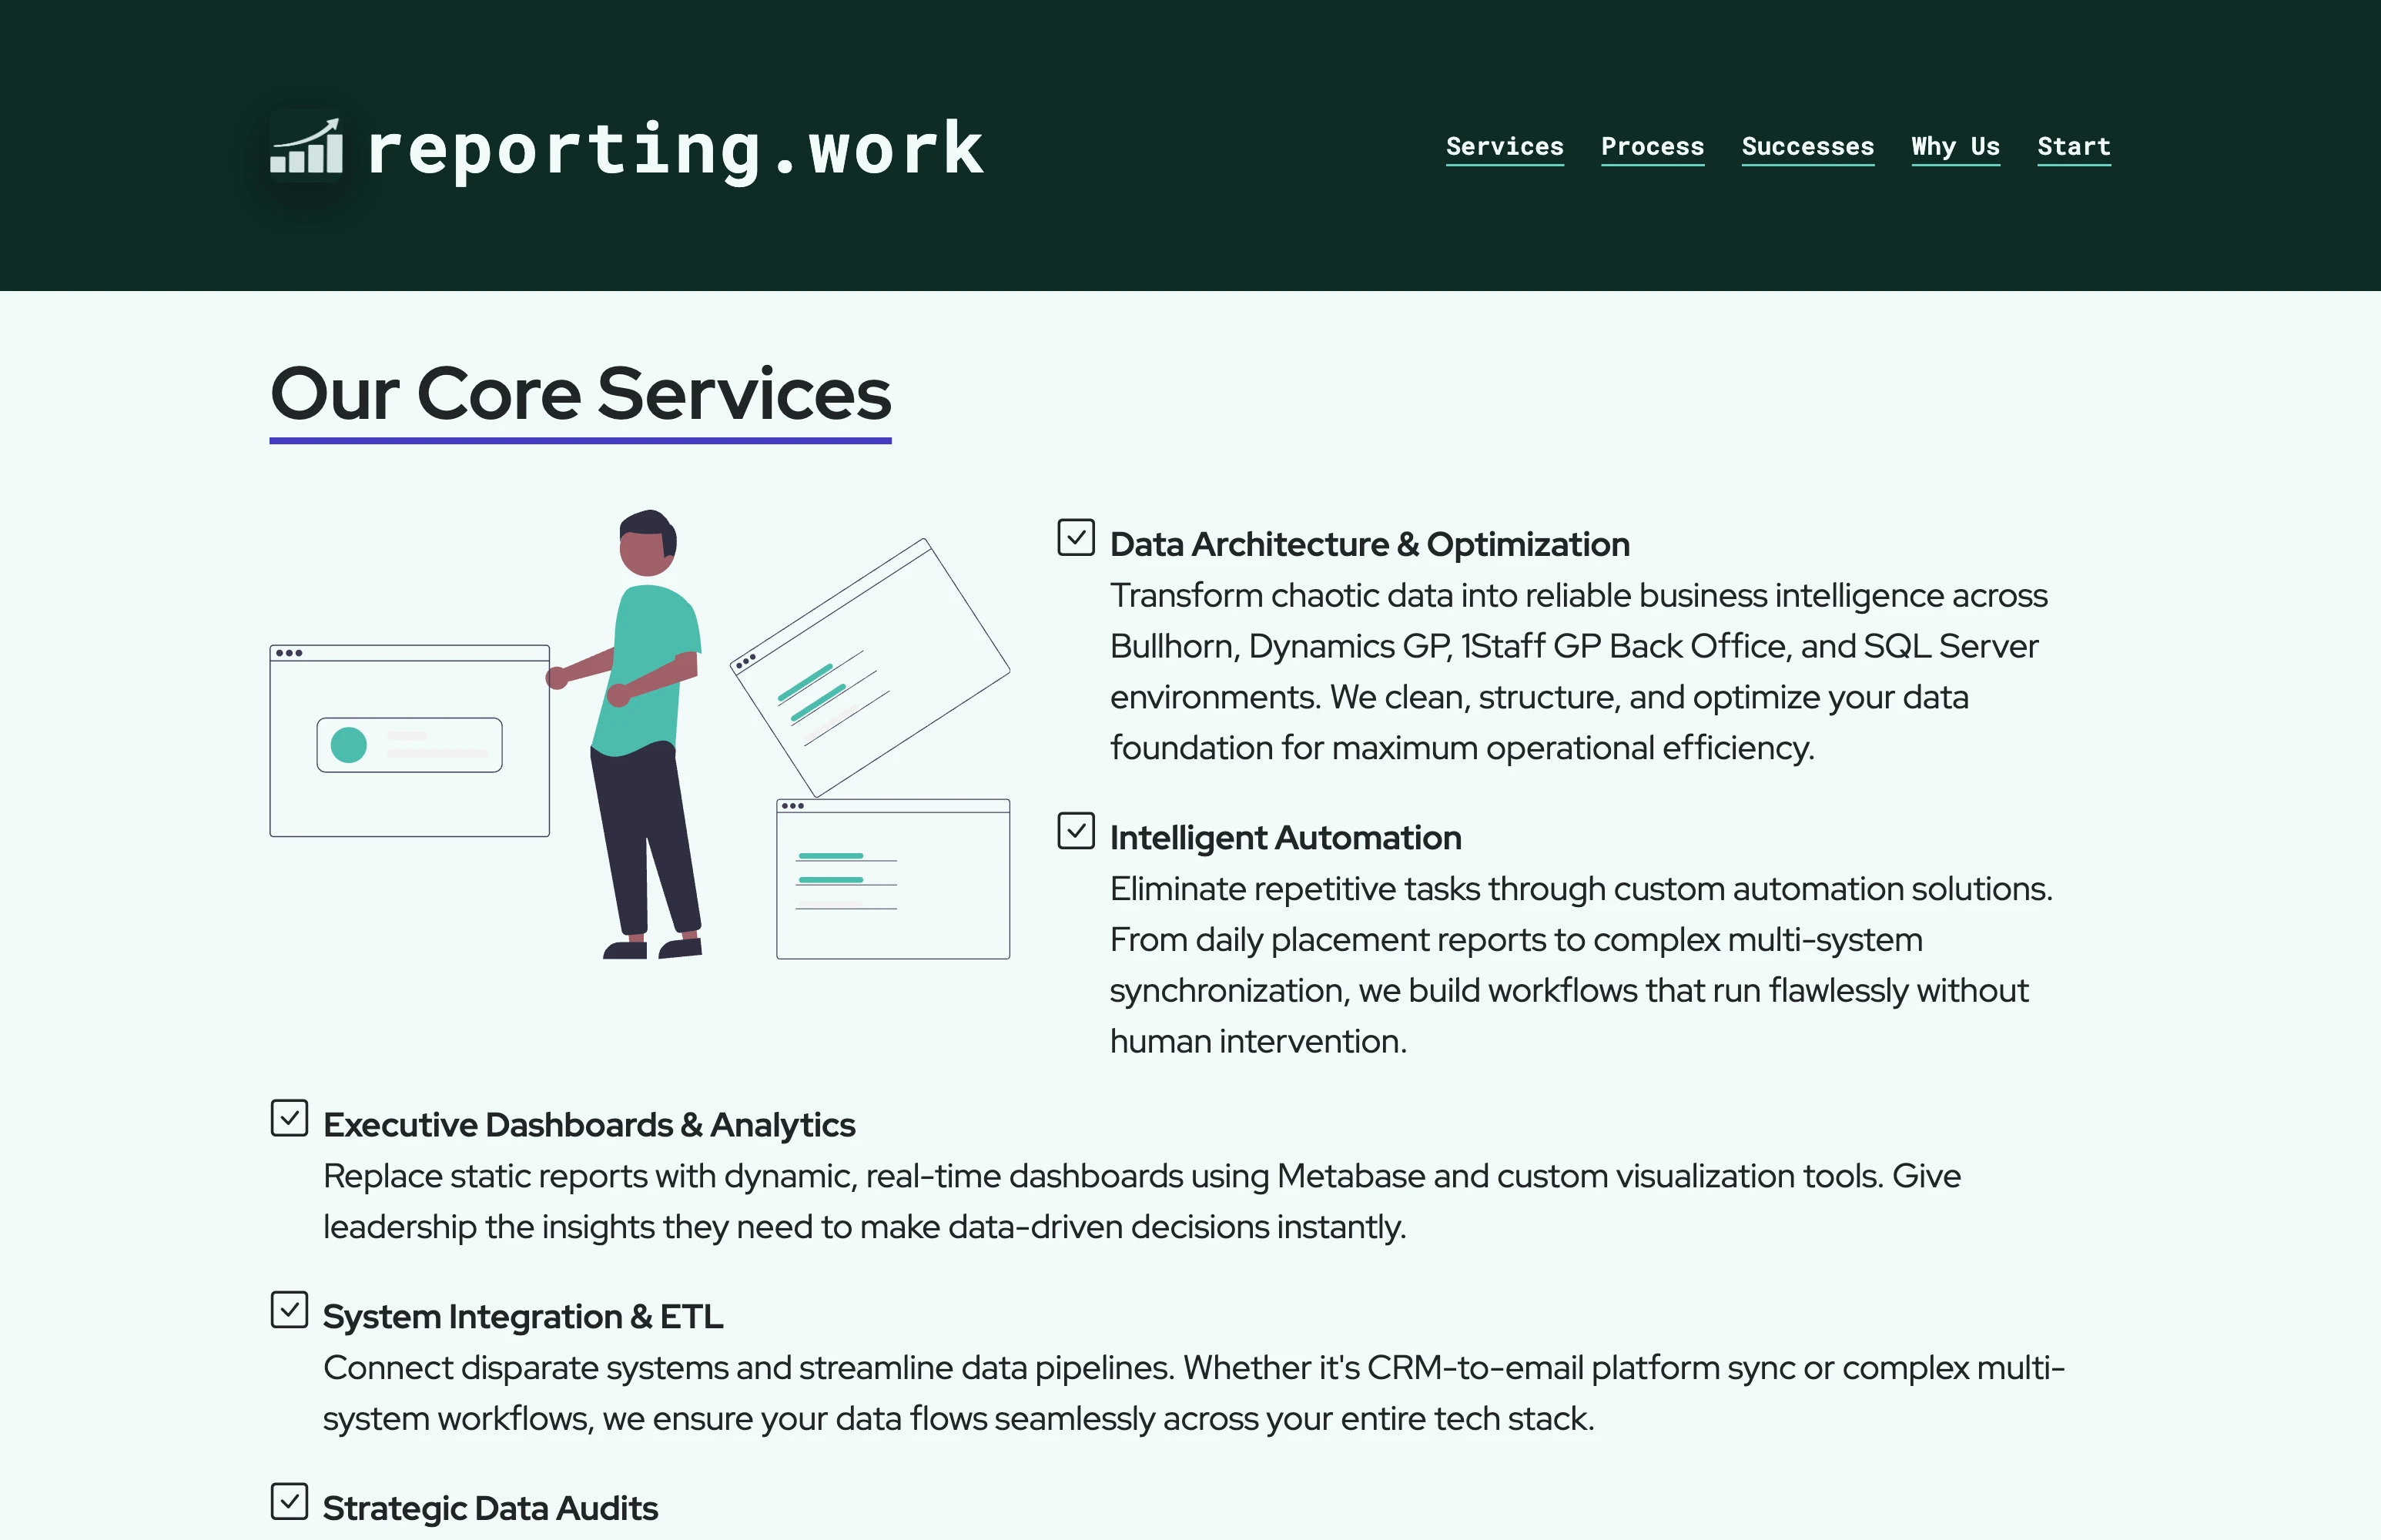This screenshot has height=1540, width=2381.
Task: Open the Successes nav link
Action: click(1807, 146)
